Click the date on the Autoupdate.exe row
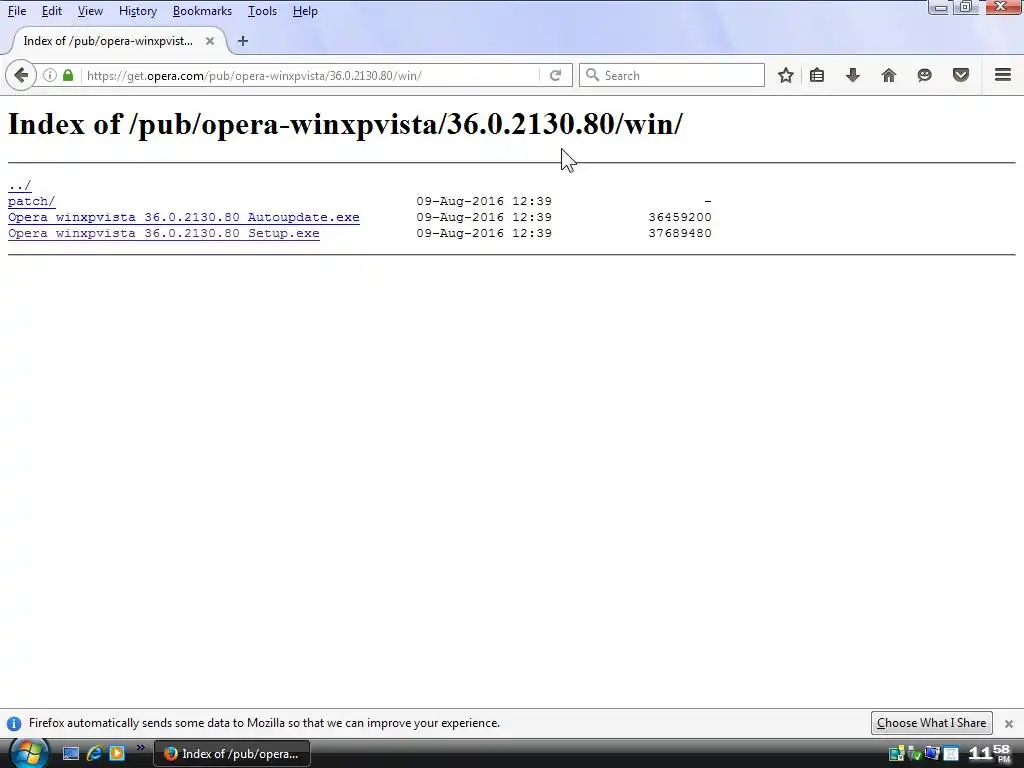Screen dimensions: 1024x768 pyautogui.click(x=484, y=217)
